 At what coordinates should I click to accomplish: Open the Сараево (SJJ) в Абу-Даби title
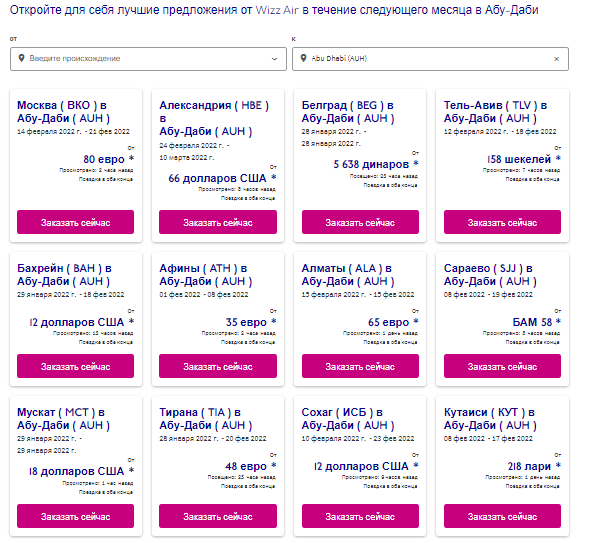490,275
